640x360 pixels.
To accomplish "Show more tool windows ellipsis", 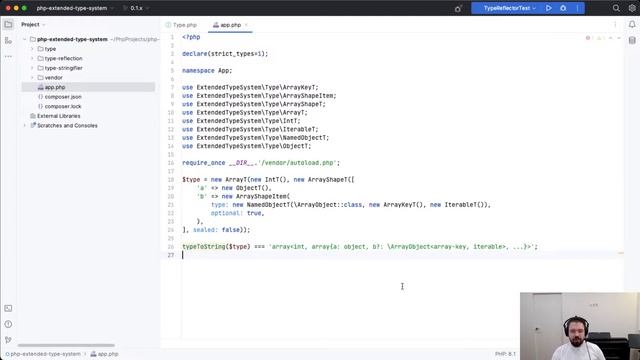I will [x=8, y=56].
